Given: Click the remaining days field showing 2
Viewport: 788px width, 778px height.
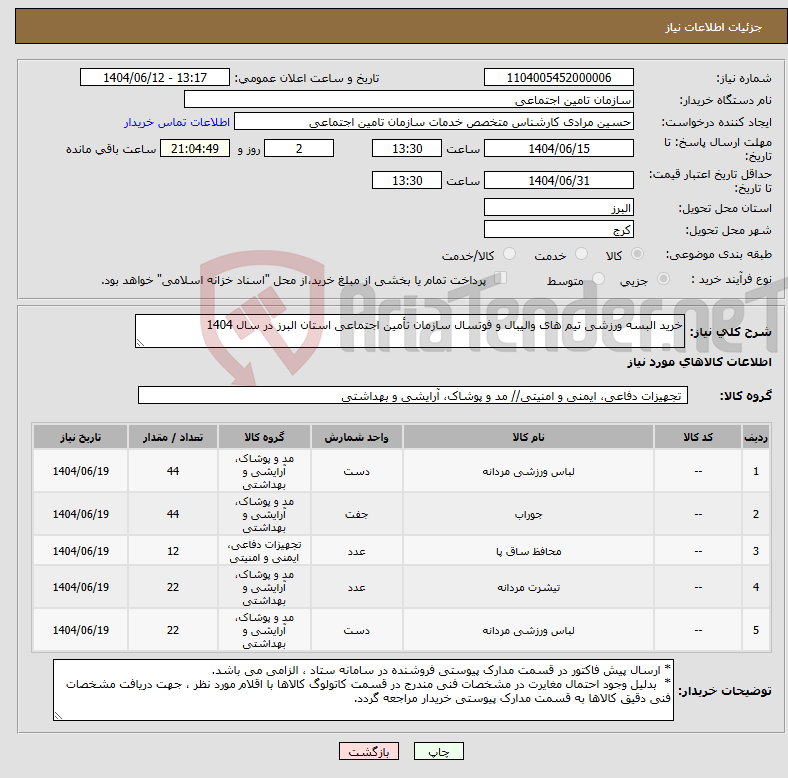Looking at the screenshot, I should pyautogui.click(x=299, y=149).
